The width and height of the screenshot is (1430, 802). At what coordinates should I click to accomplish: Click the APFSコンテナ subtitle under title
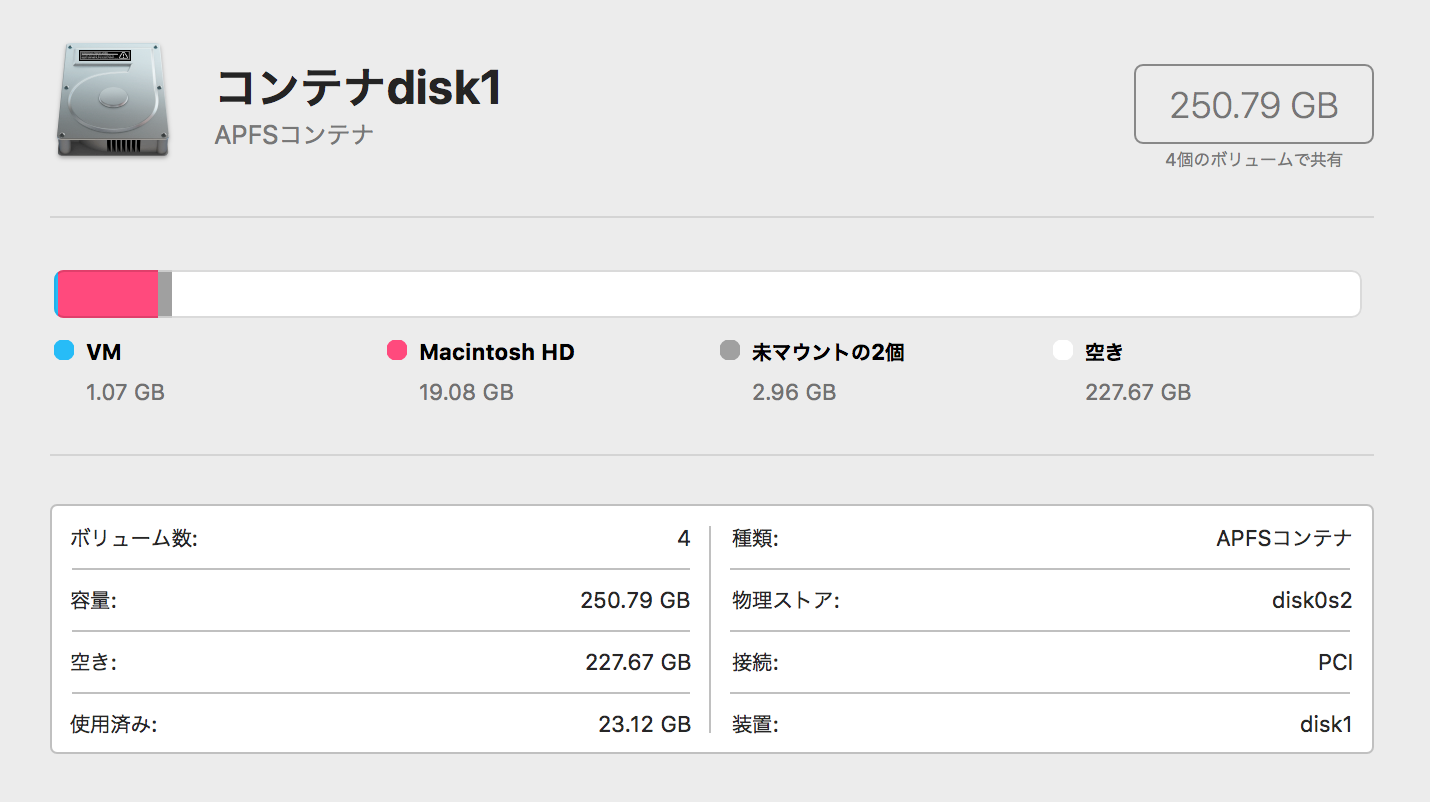(294, 135)
